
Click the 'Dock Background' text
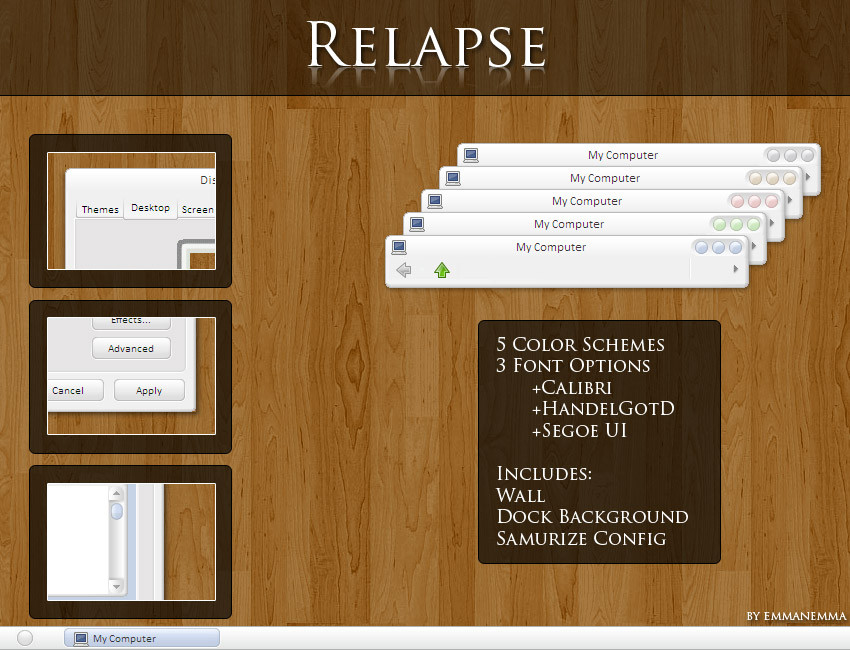pos(593,517)
